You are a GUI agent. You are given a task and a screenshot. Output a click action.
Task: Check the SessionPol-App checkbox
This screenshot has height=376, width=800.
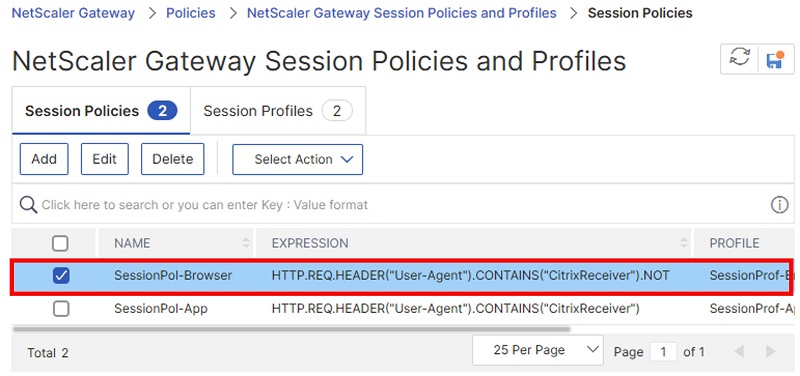pos(61,309)
